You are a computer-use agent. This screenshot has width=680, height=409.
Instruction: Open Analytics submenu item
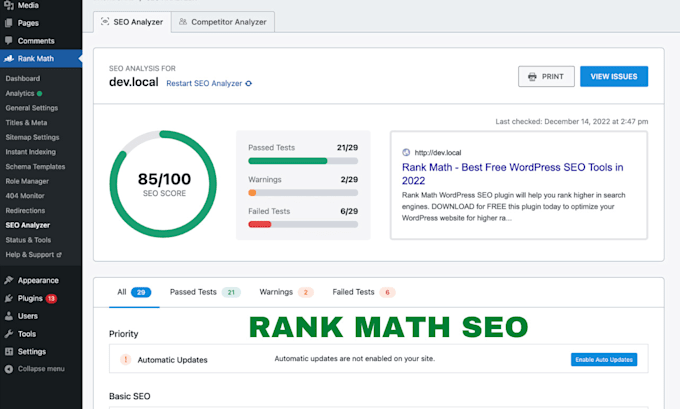(x=20, y=93)
